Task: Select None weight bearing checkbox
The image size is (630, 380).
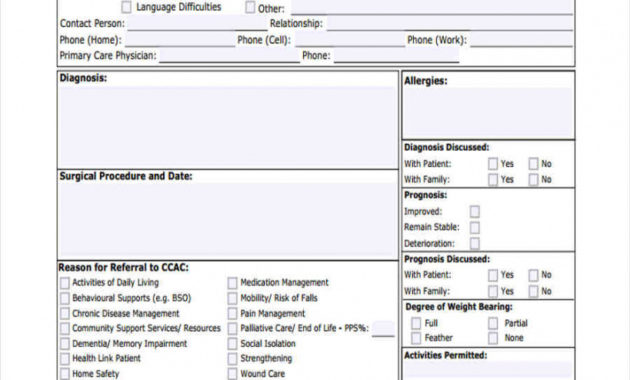Action: (493, 338)
